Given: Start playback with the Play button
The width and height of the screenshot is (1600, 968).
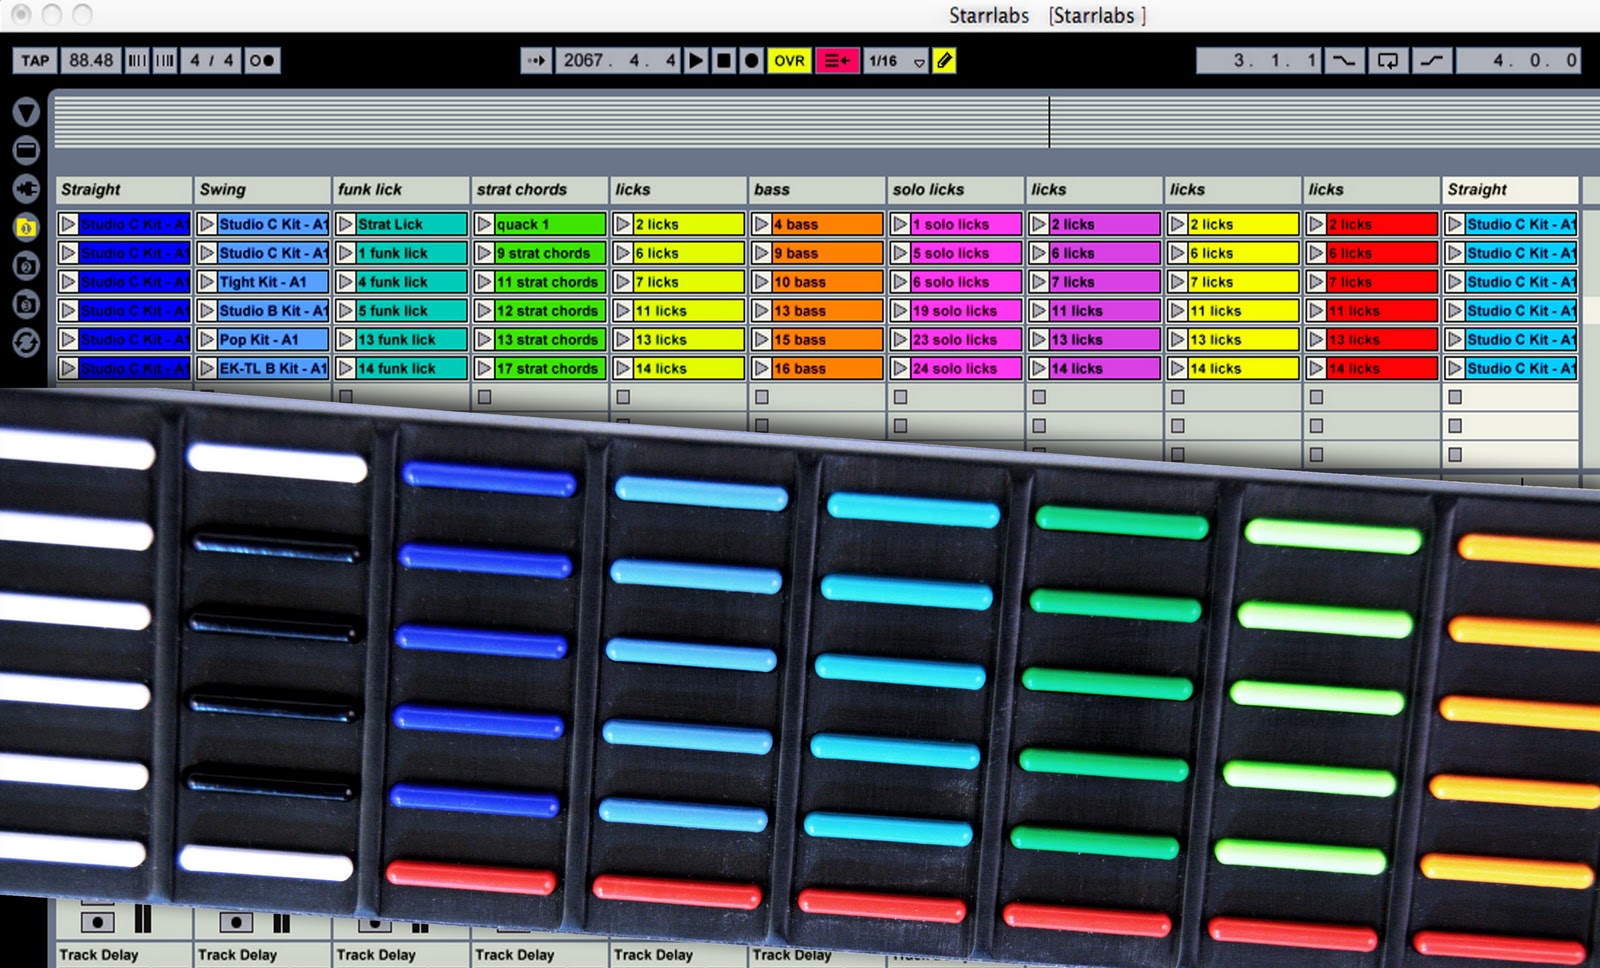Looking at the screenshot, I should (696, 61).
